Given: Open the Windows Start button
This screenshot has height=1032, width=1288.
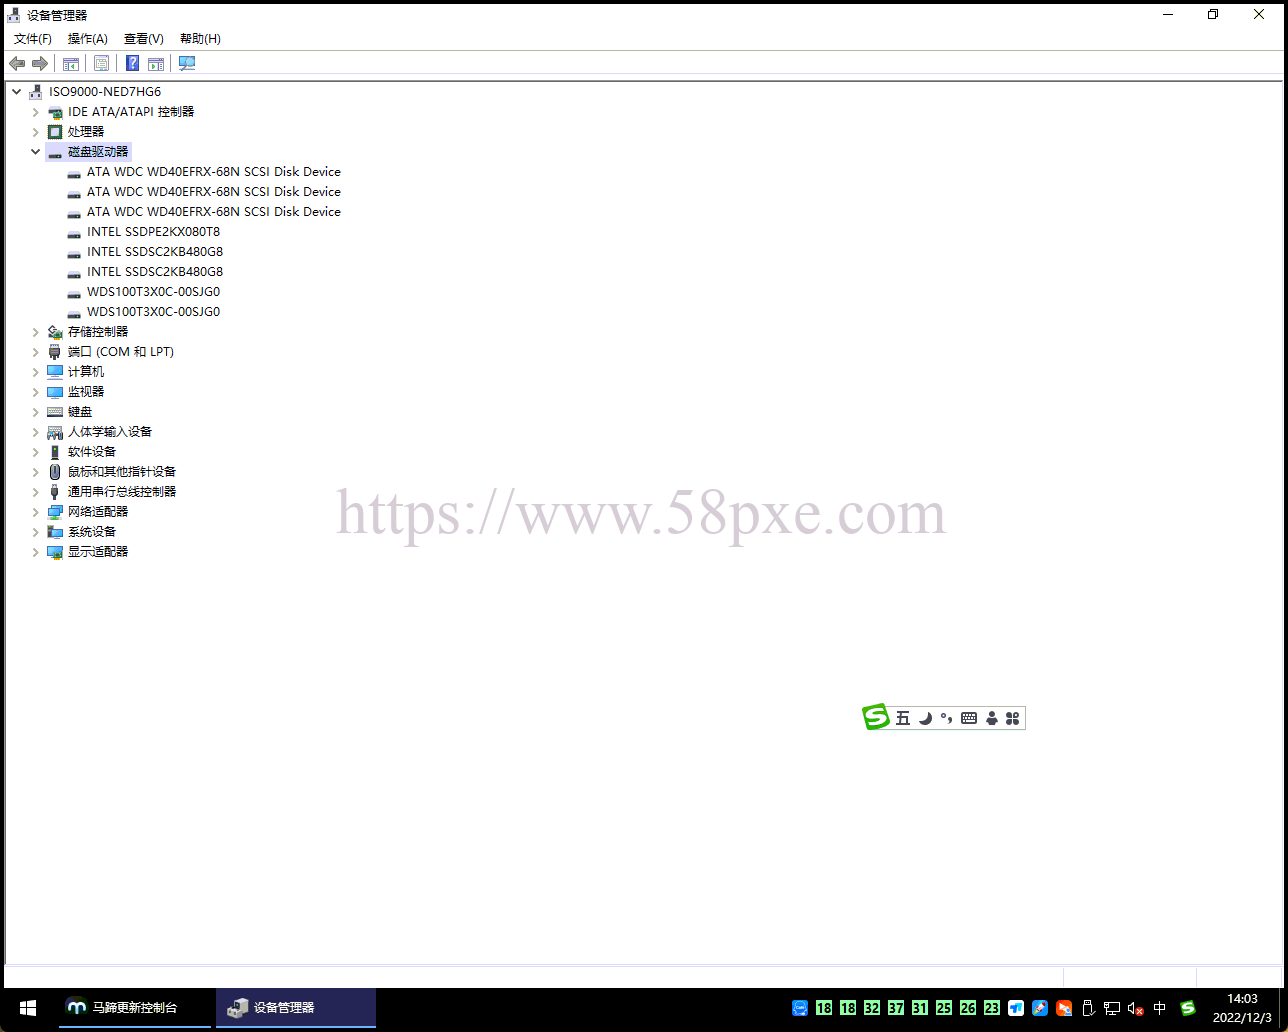Looking at the screenshot, I should click(x=28, y=1008).
